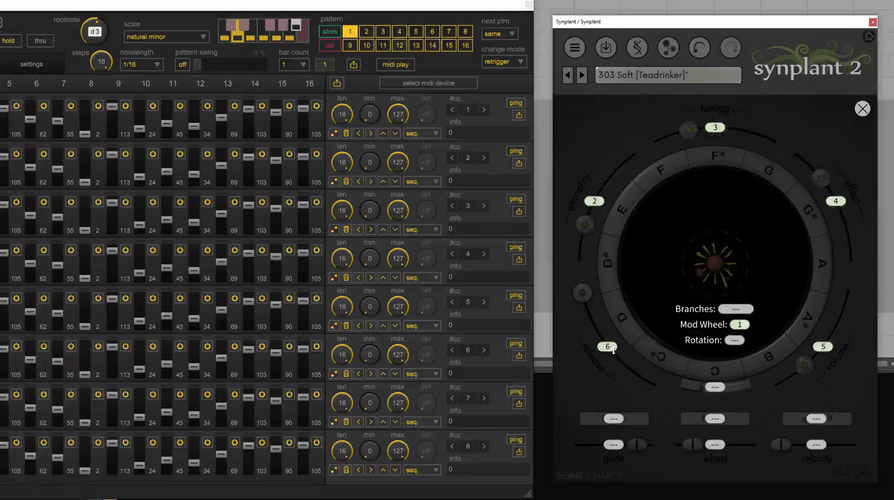Click Synplant redo arrow
Image resolution: width=894 pixels, height=500 pixels.
[730, 47]
